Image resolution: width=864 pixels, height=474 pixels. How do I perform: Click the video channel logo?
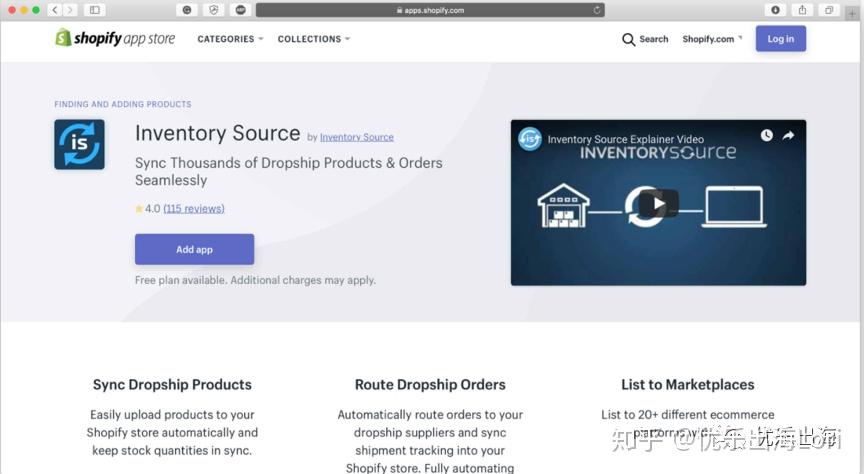tap(530, 139)
